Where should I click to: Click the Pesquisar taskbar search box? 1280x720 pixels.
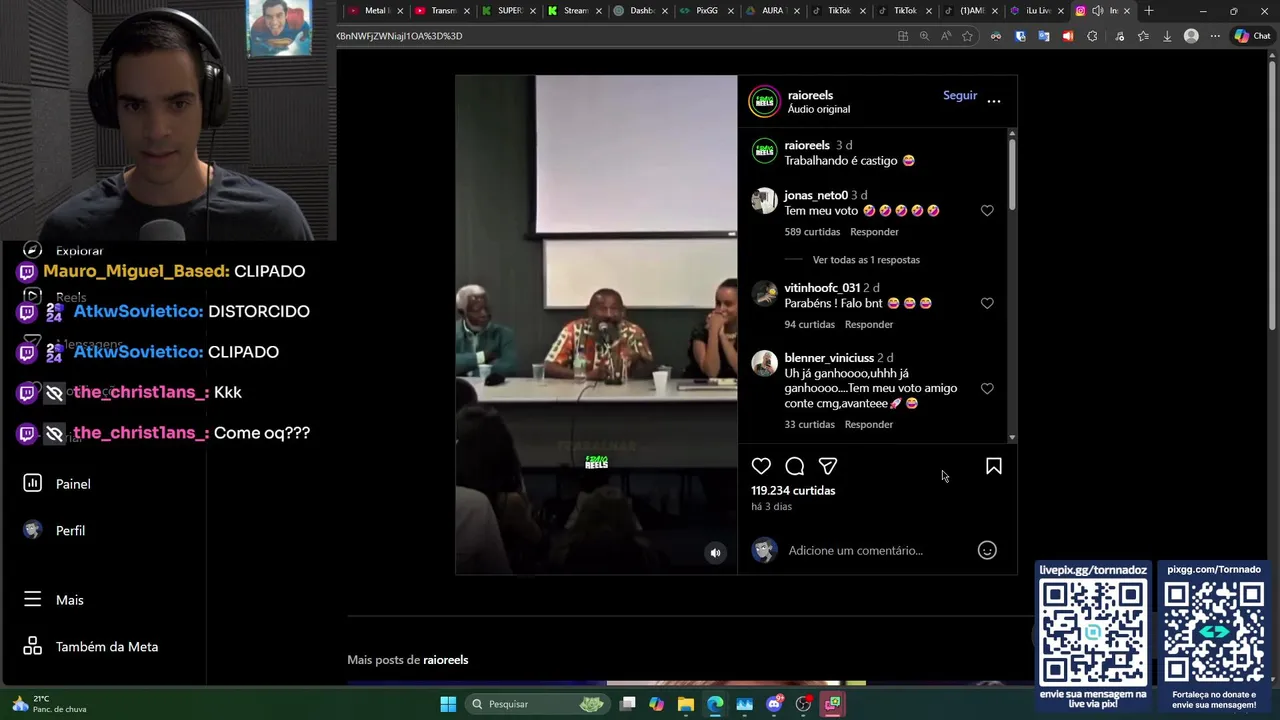[538, 704]
